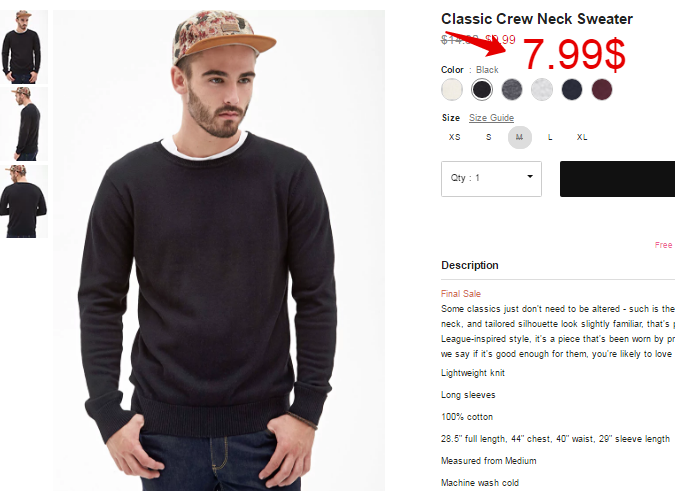Click the black add to cart button
Viewport: 675px width, 491px height.
coord(617,179)
